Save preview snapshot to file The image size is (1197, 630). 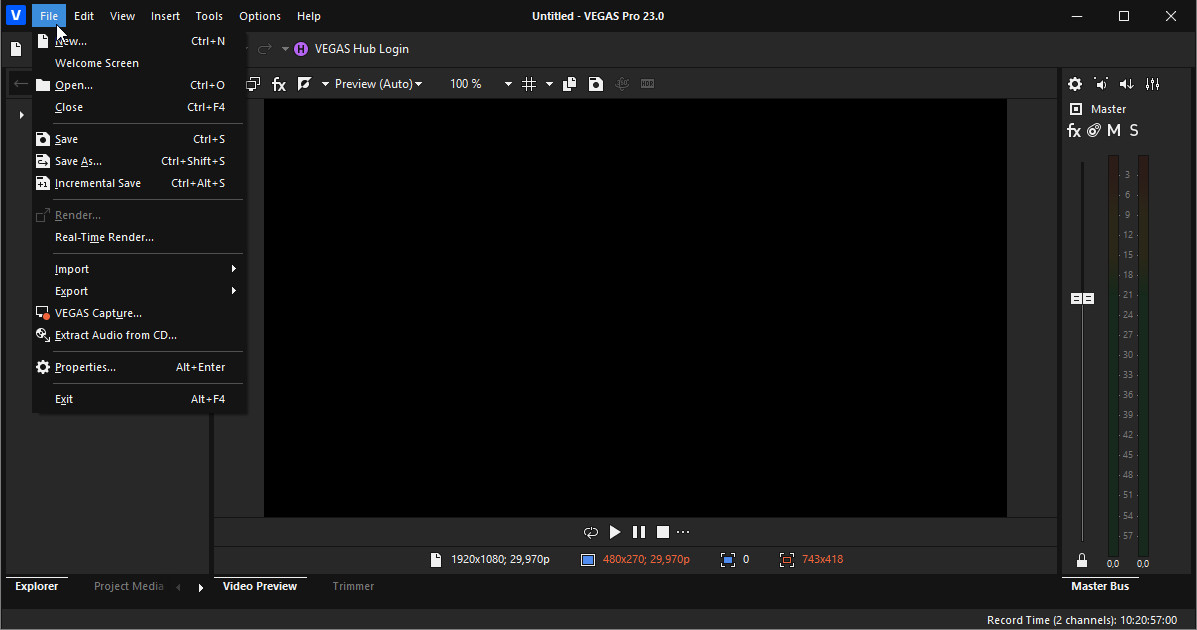[596, 84]
